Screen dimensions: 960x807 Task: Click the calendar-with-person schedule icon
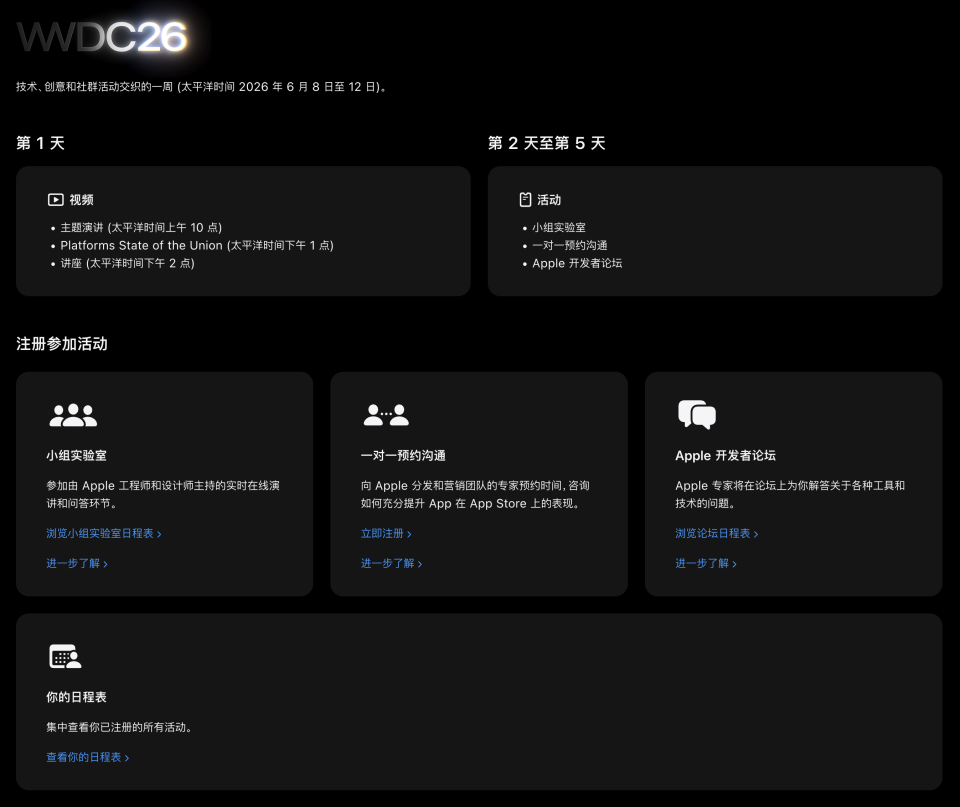click(65, 656)
